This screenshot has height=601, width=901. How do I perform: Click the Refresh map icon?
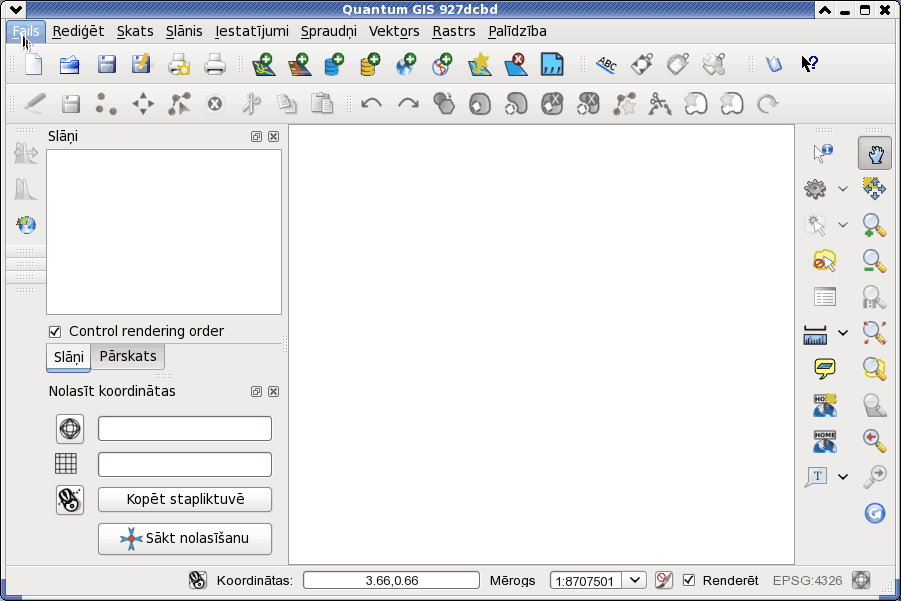[875, 513]
